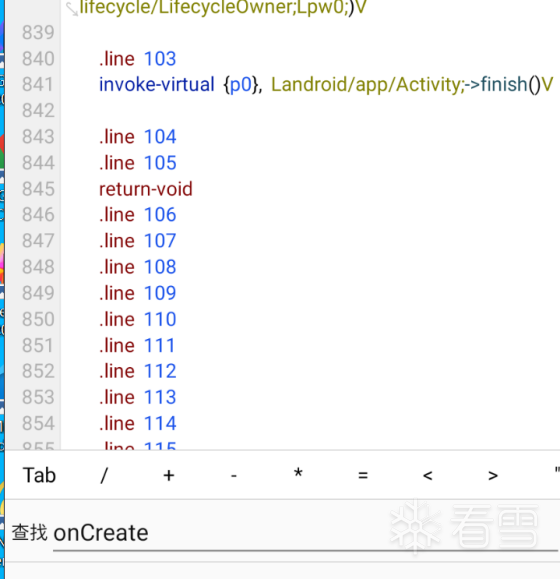Image resolution: width=560 pixels, height=579 pixels.
Task: Tap the less-than symbol key
Action: (x=427, y=475)
